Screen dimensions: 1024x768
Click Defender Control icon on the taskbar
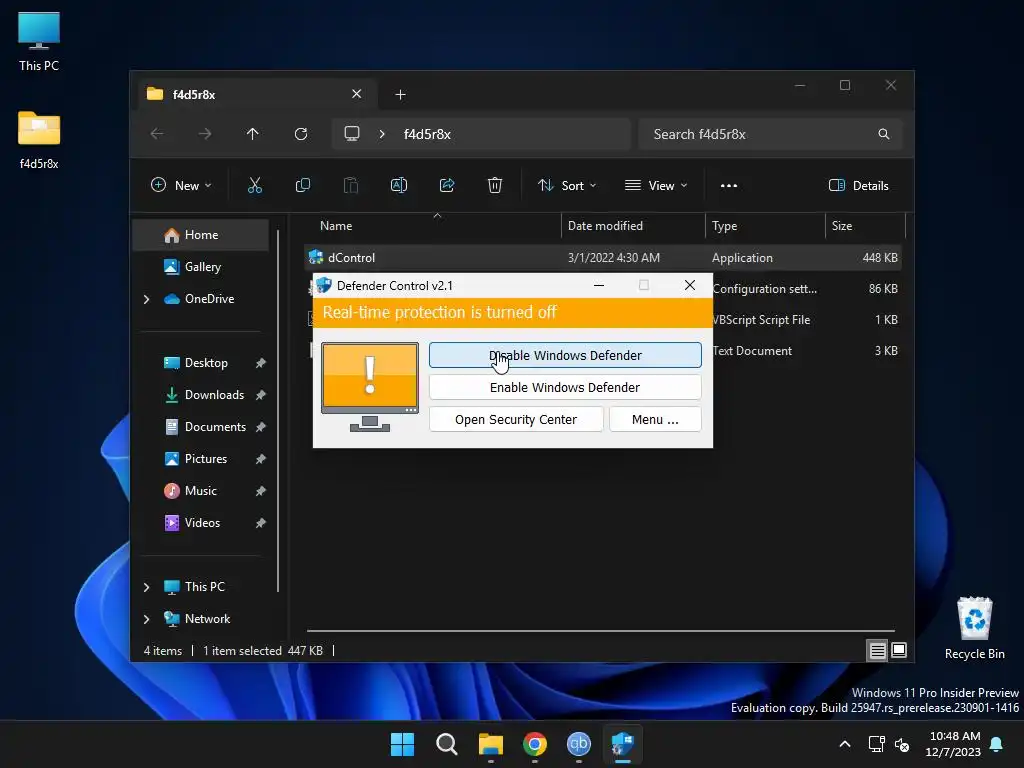click(622, 744)
